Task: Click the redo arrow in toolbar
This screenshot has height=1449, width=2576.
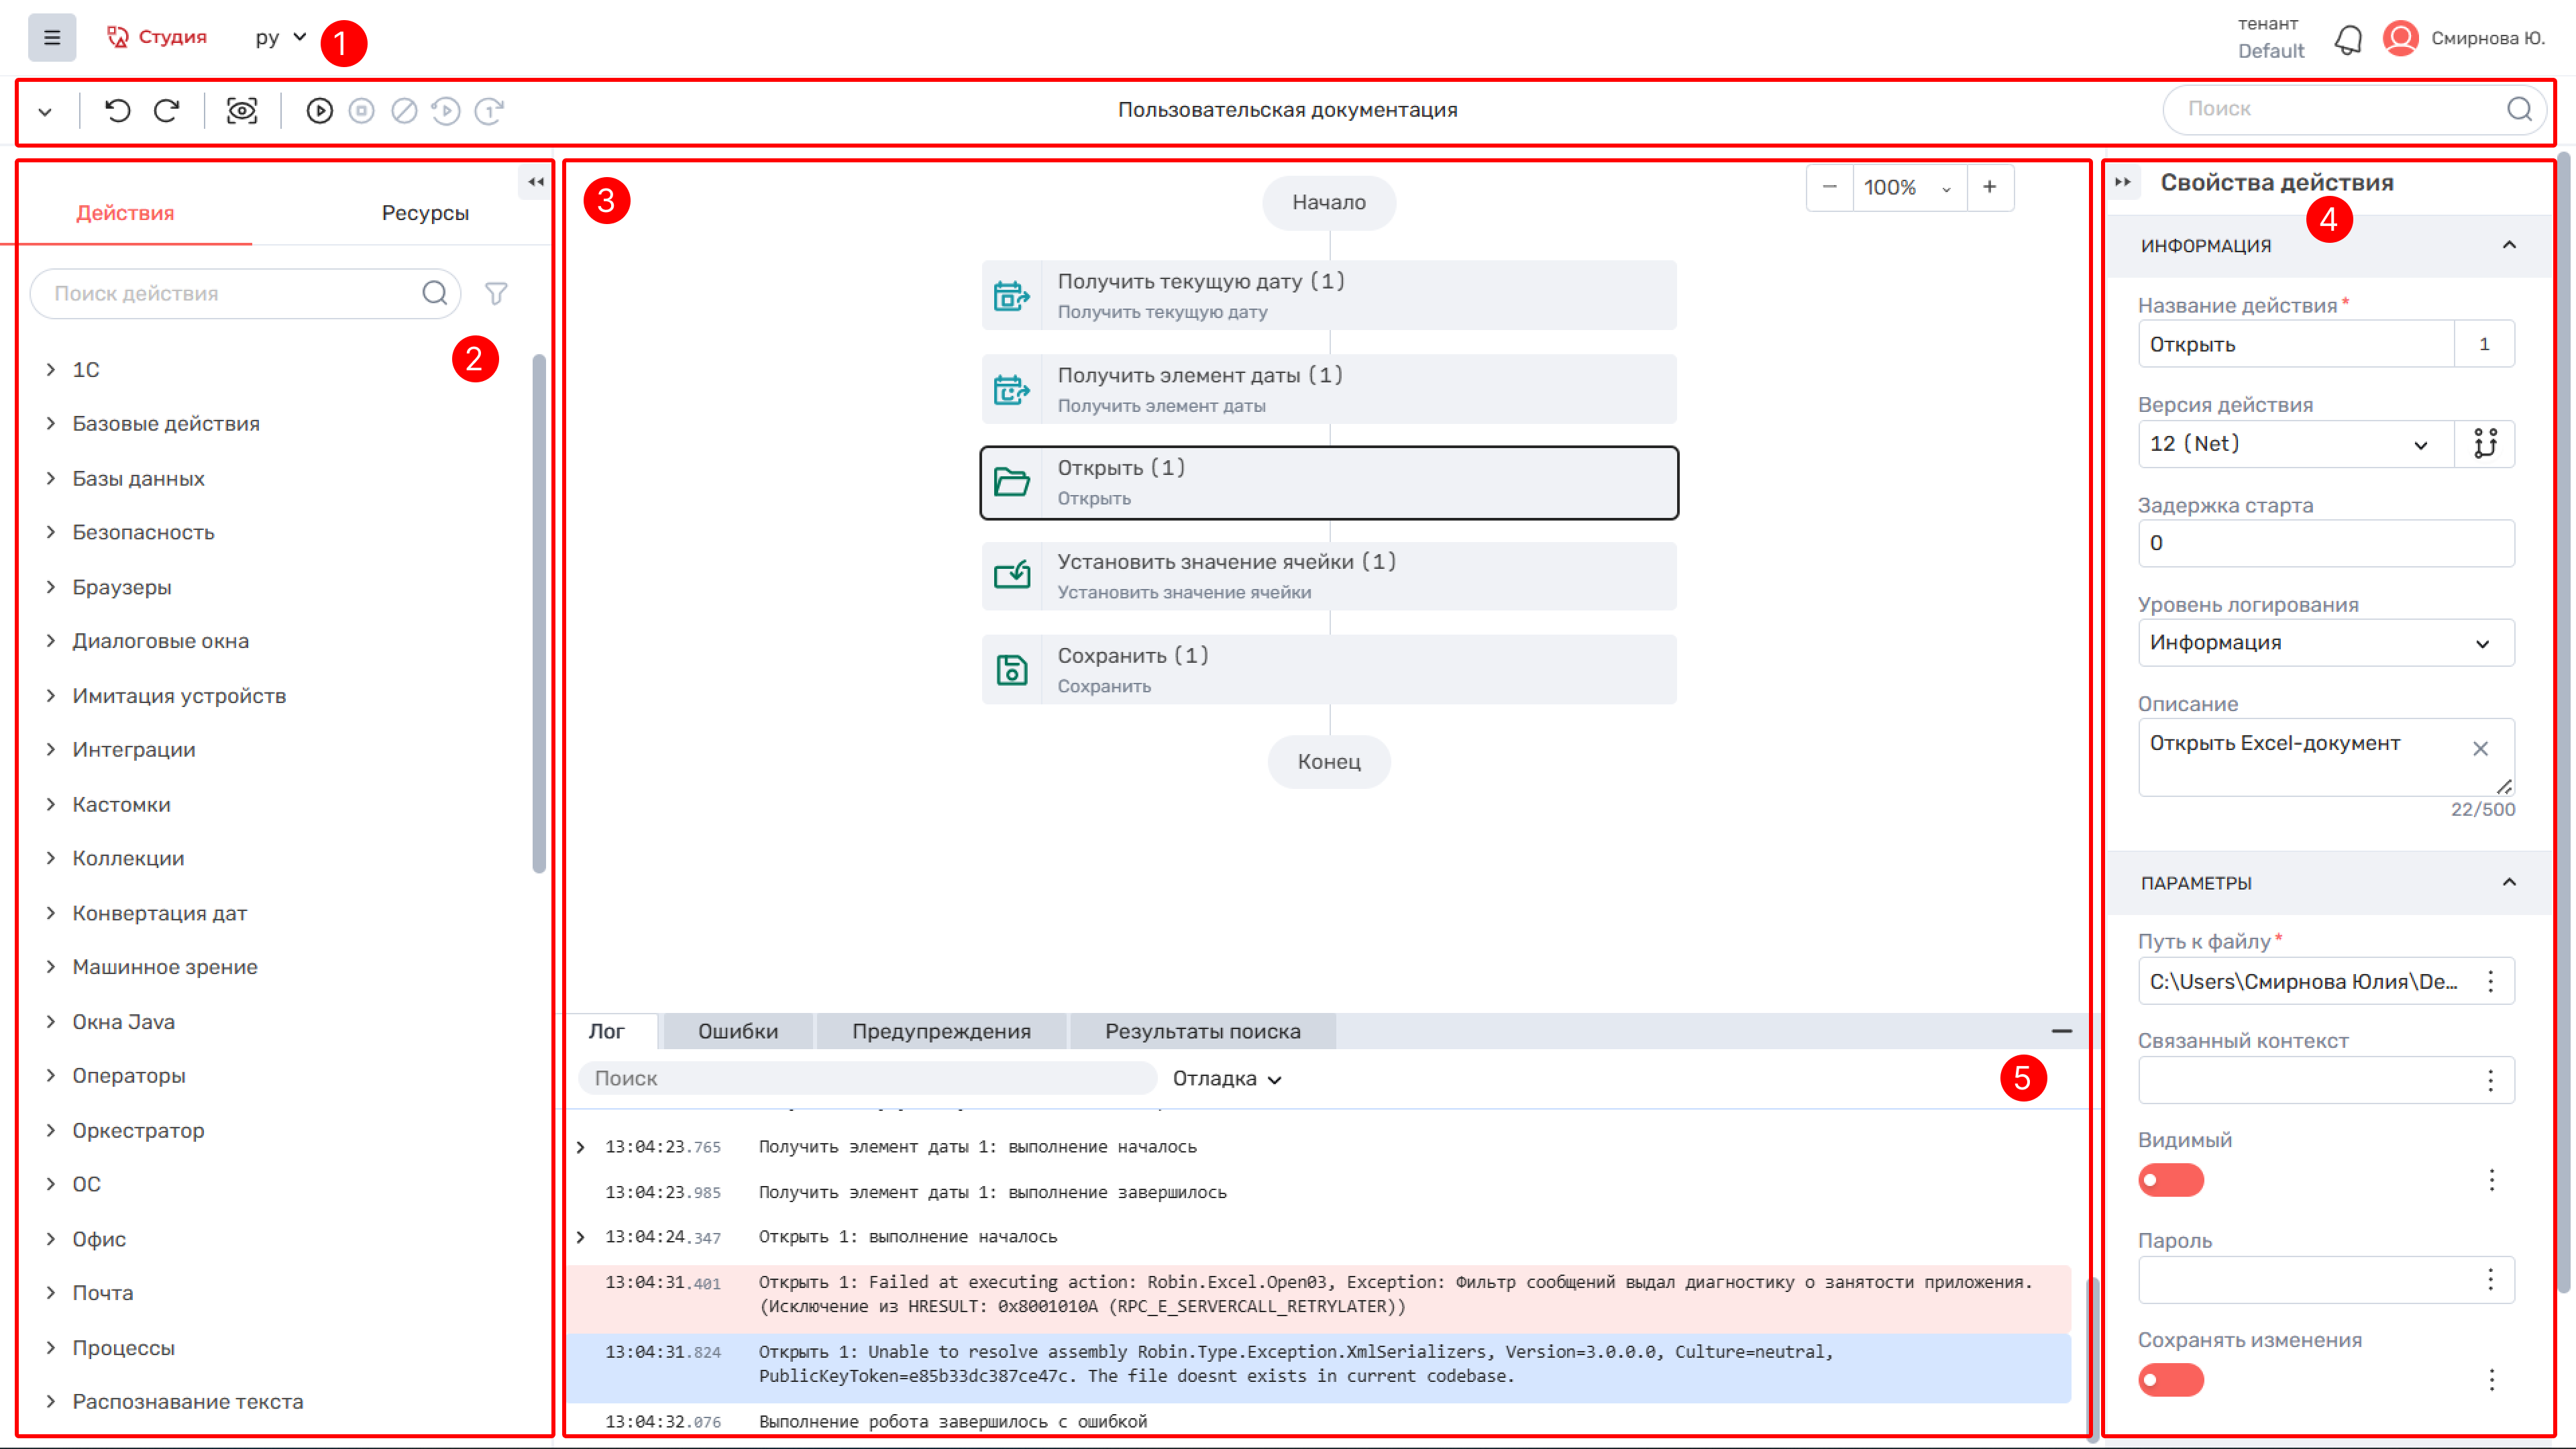Action: (166, 110)
